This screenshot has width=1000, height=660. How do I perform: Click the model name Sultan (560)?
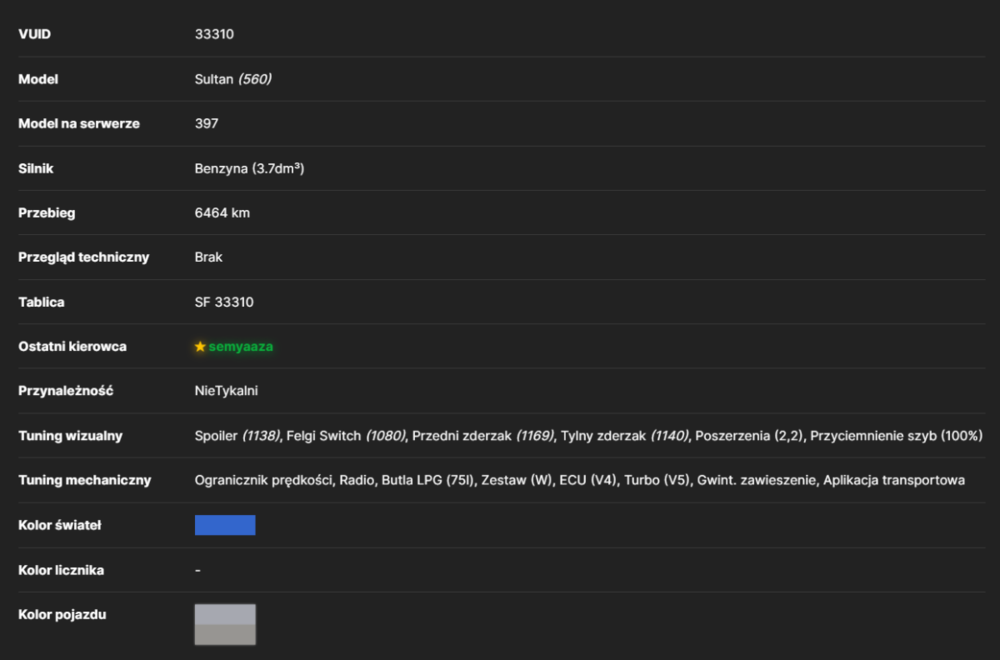pos(233,79)
